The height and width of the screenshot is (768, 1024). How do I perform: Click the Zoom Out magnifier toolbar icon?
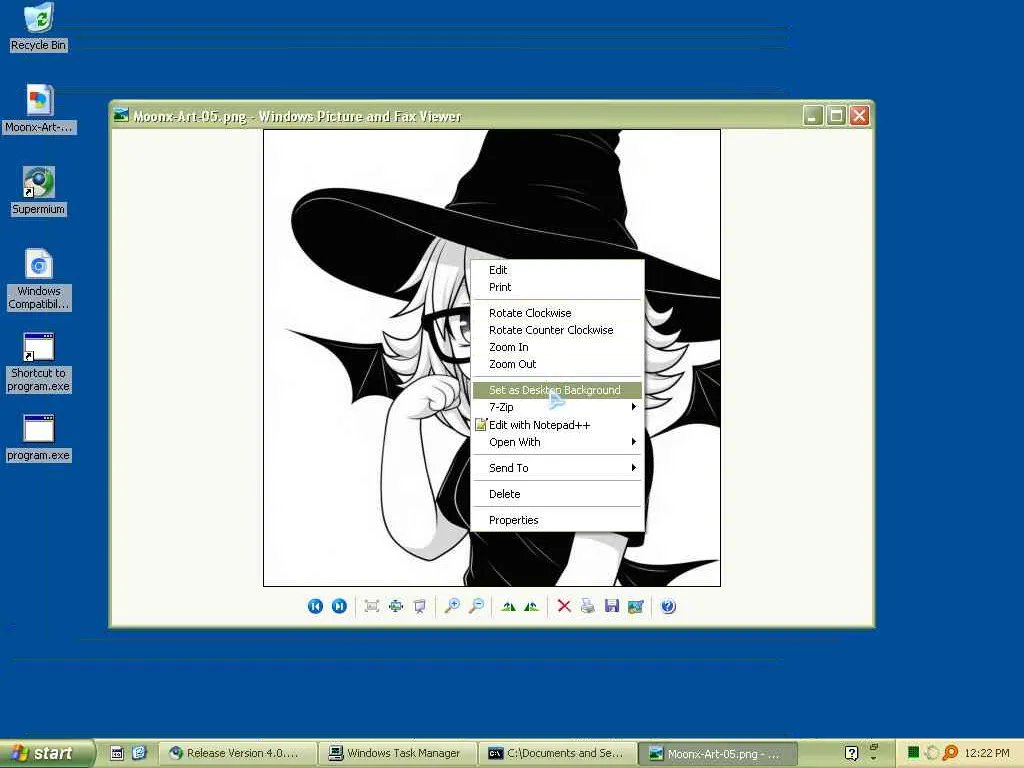click(x=477, y=607)
